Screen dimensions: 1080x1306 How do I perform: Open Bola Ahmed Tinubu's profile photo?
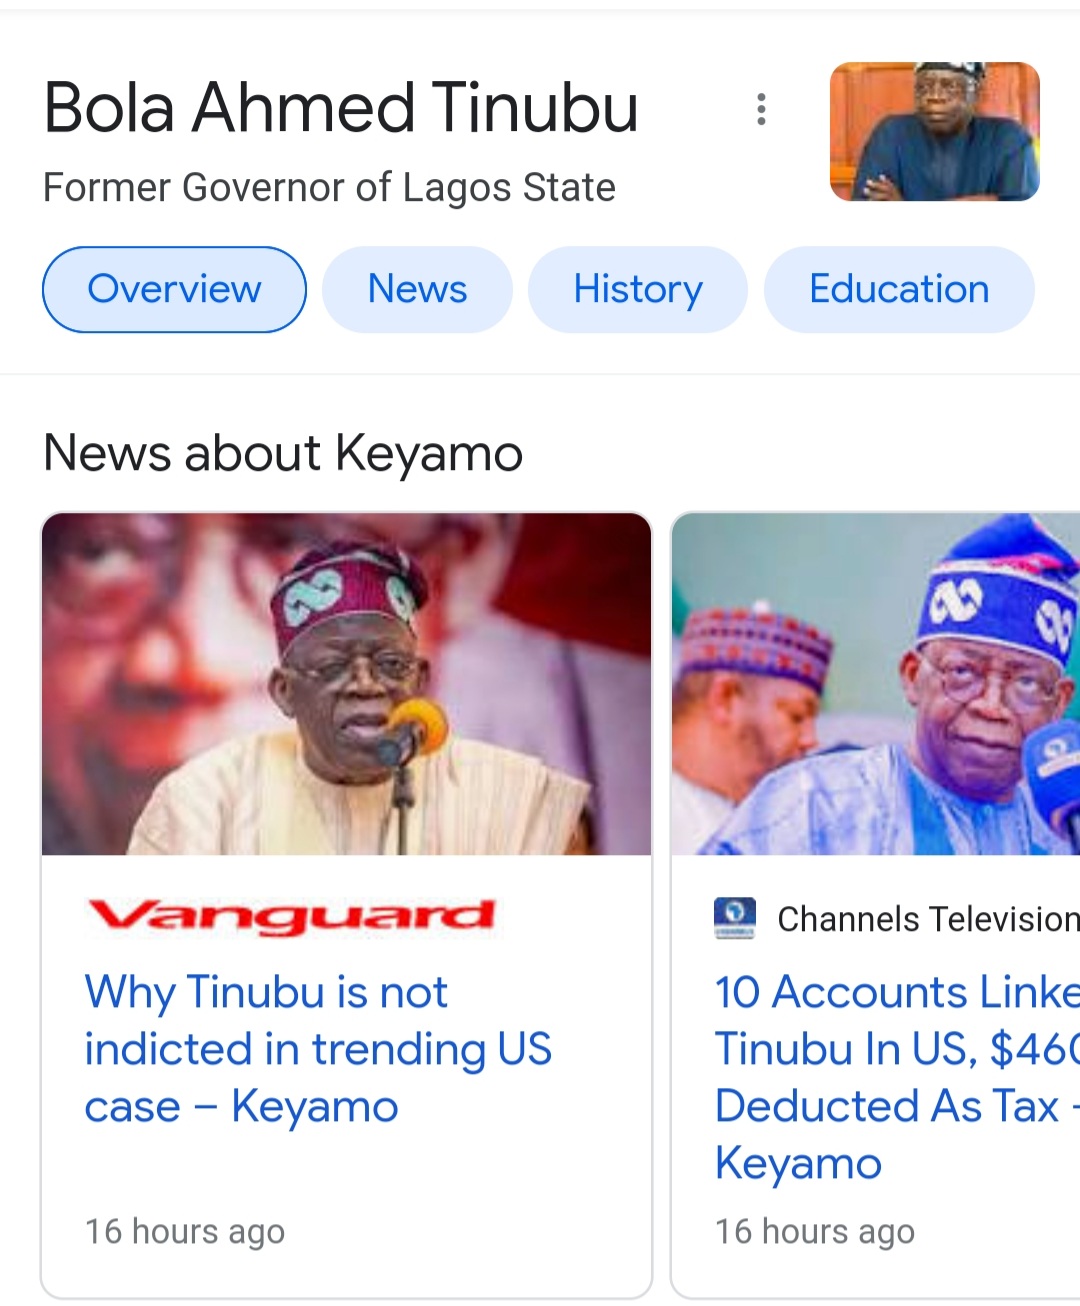934,131
